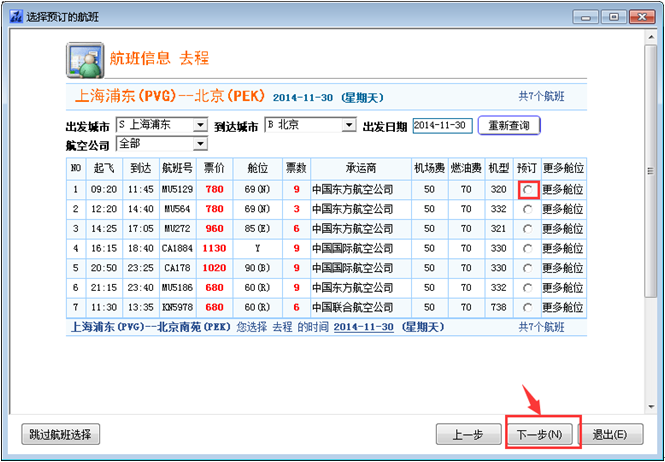Click 中国联合航空公司 carrier cell
This screenshot has height=462, width=665.
[361, 308]
